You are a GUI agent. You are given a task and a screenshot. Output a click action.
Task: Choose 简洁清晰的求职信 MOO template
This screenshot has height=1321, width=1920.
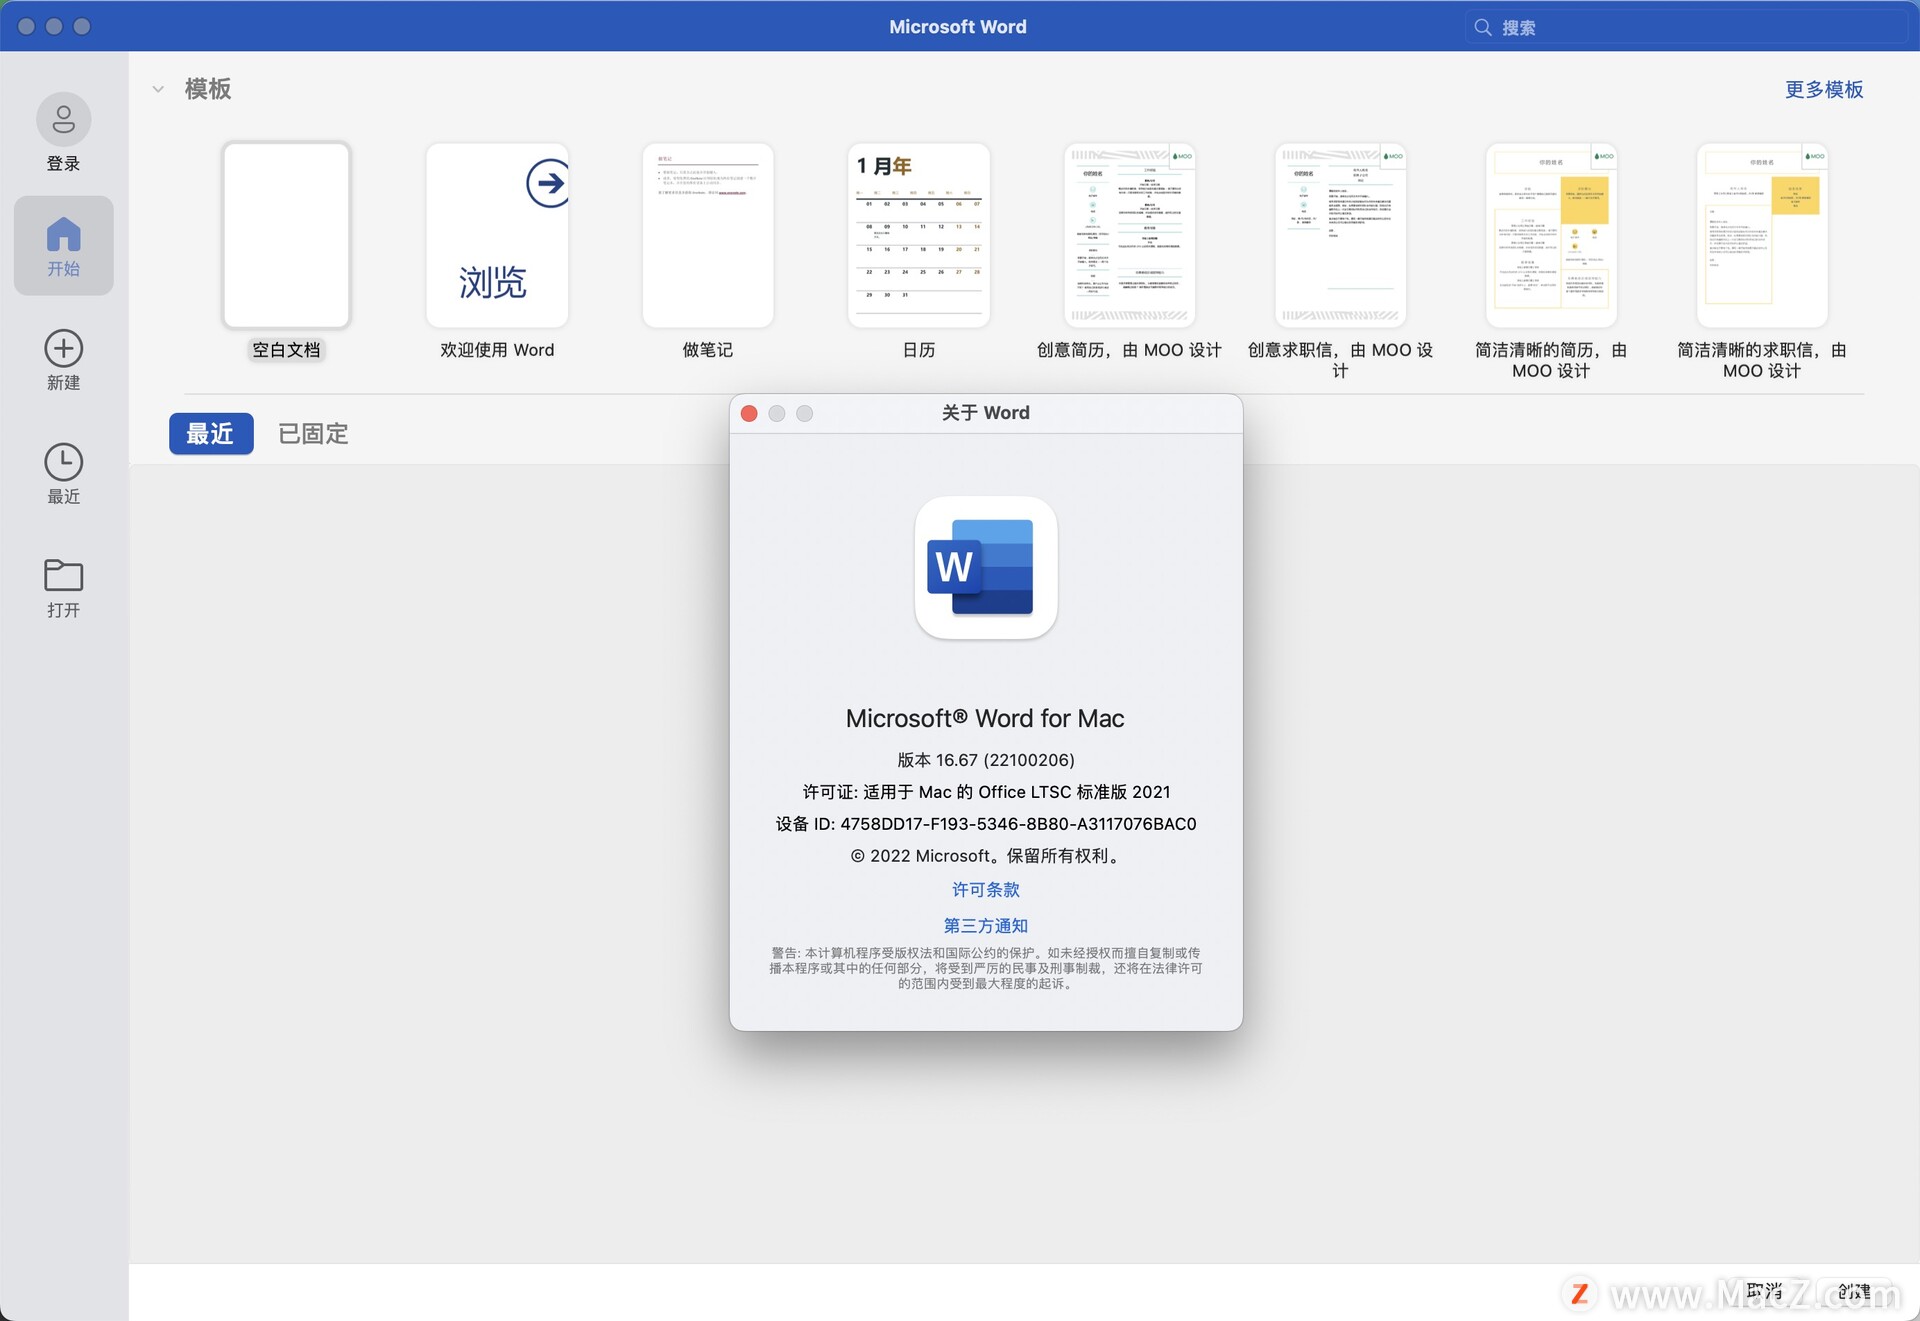[1762, 235]
